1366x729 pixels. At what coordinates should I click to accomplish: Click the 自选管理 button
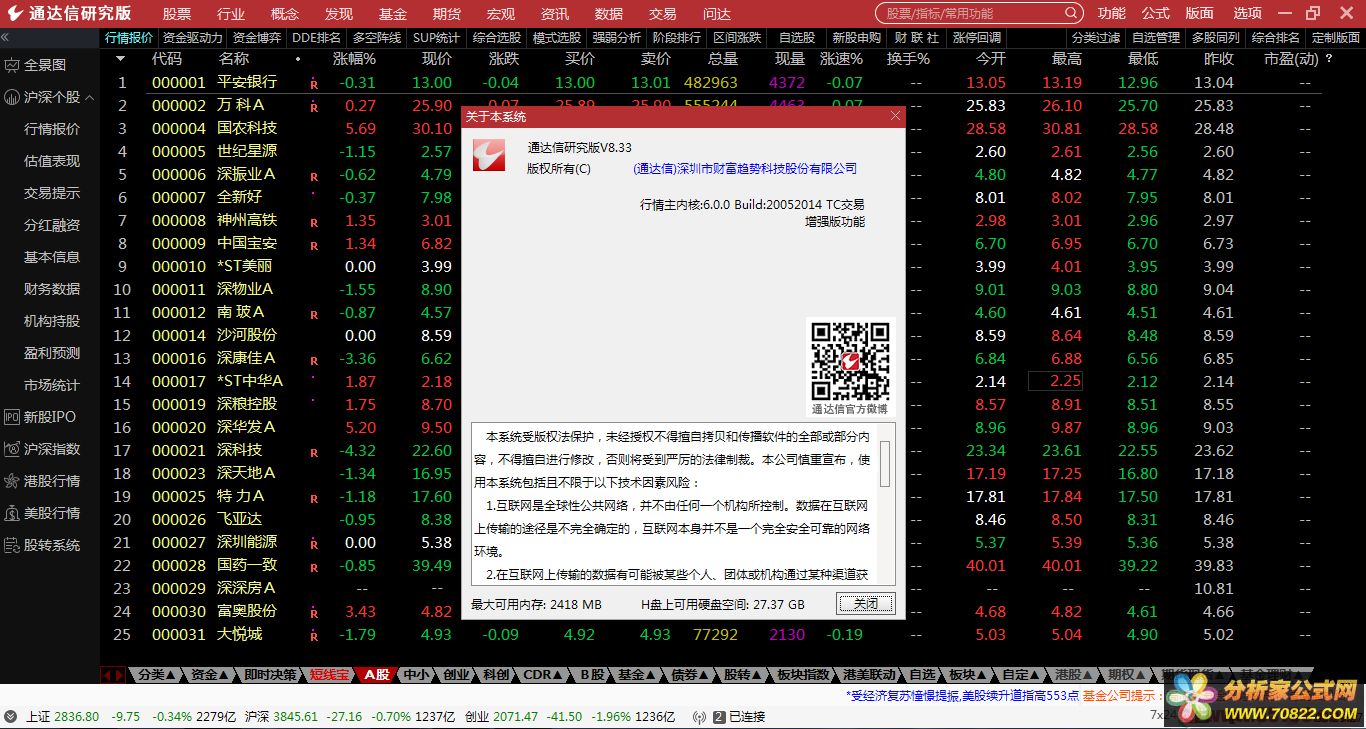[x=1155, y=38]
